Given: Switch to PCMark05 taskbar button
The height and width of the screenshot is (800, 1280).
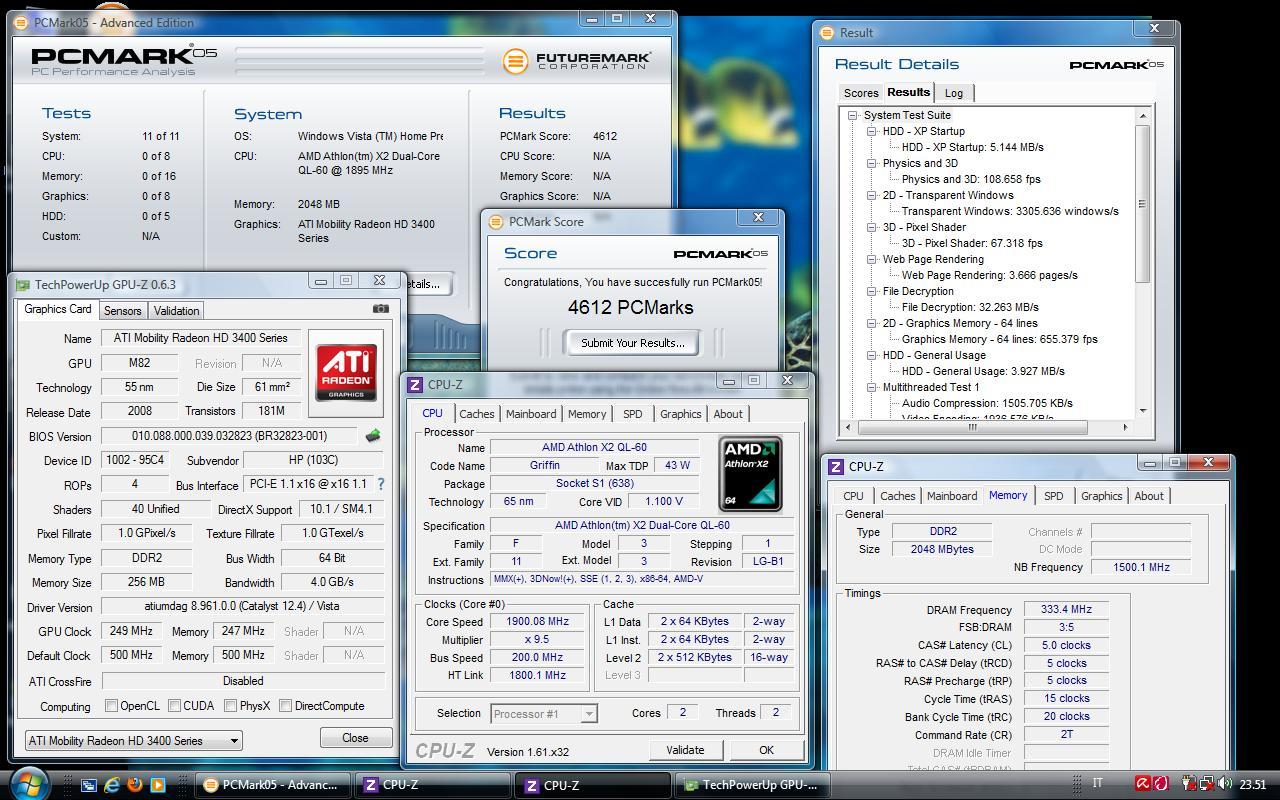Looking at the screenshot, I should click(x=274, y=785).
